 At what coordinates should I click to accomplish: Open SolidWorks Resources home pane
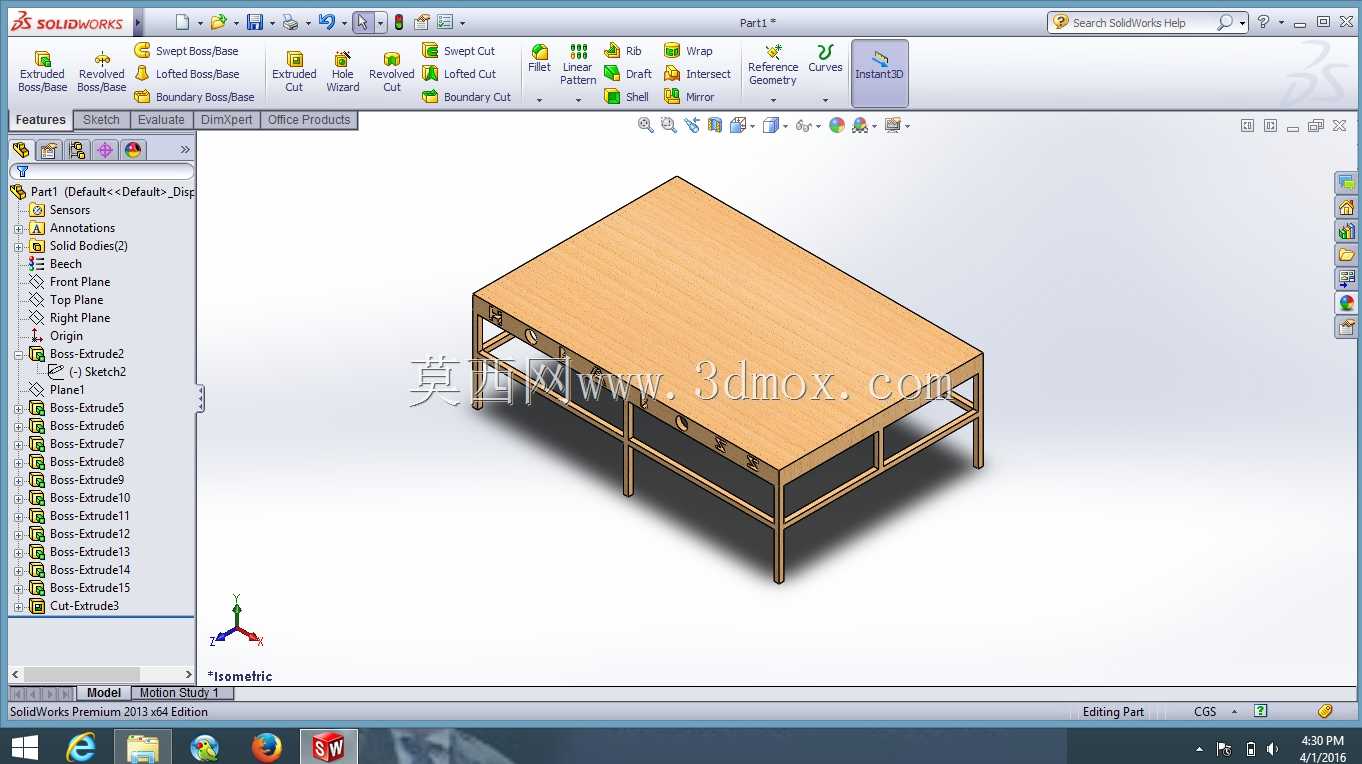coord(1346,207)
